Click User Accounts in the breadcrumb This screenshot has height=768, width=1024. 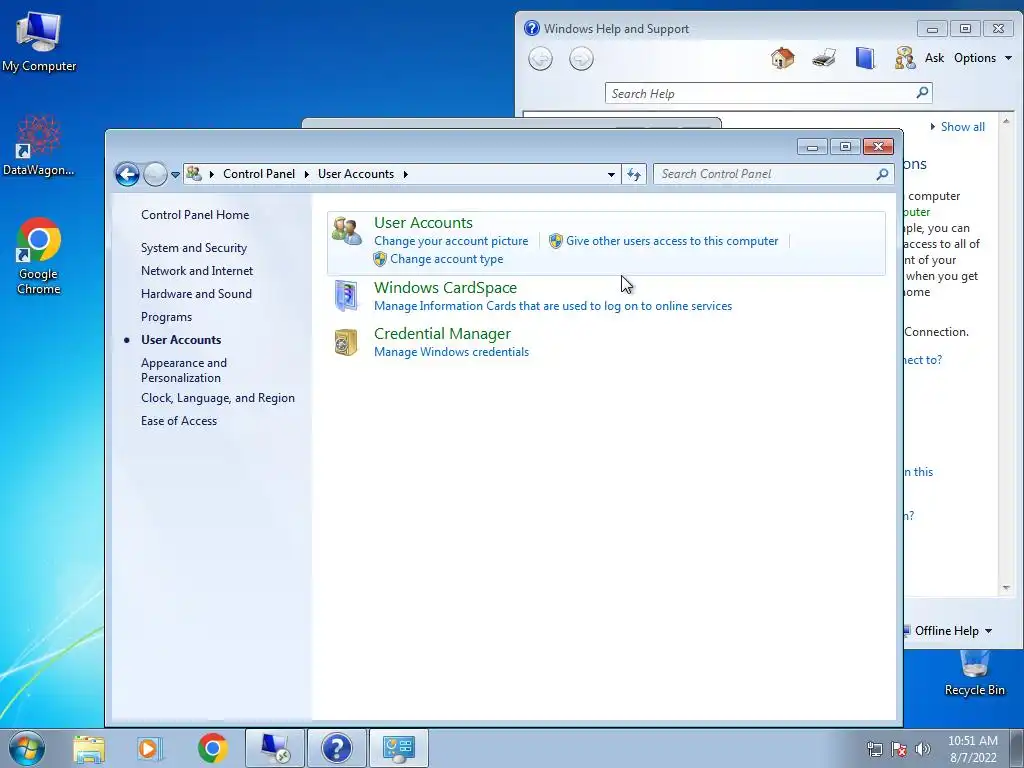tap(356, 174)
